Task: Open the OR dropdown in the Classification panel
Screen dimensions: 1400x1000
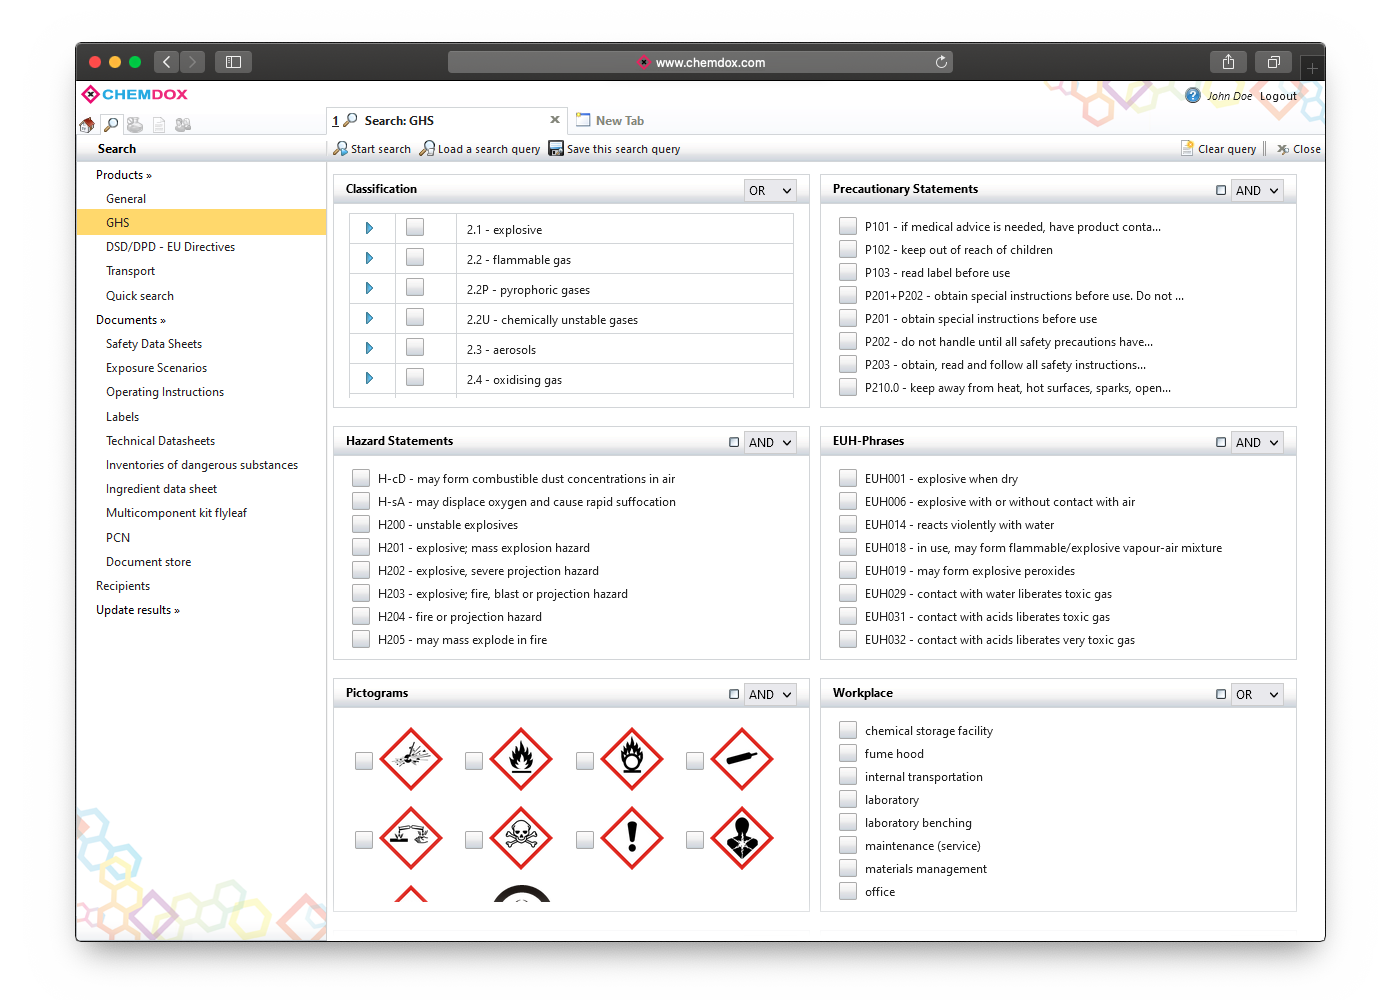Action: click(769, 190)
